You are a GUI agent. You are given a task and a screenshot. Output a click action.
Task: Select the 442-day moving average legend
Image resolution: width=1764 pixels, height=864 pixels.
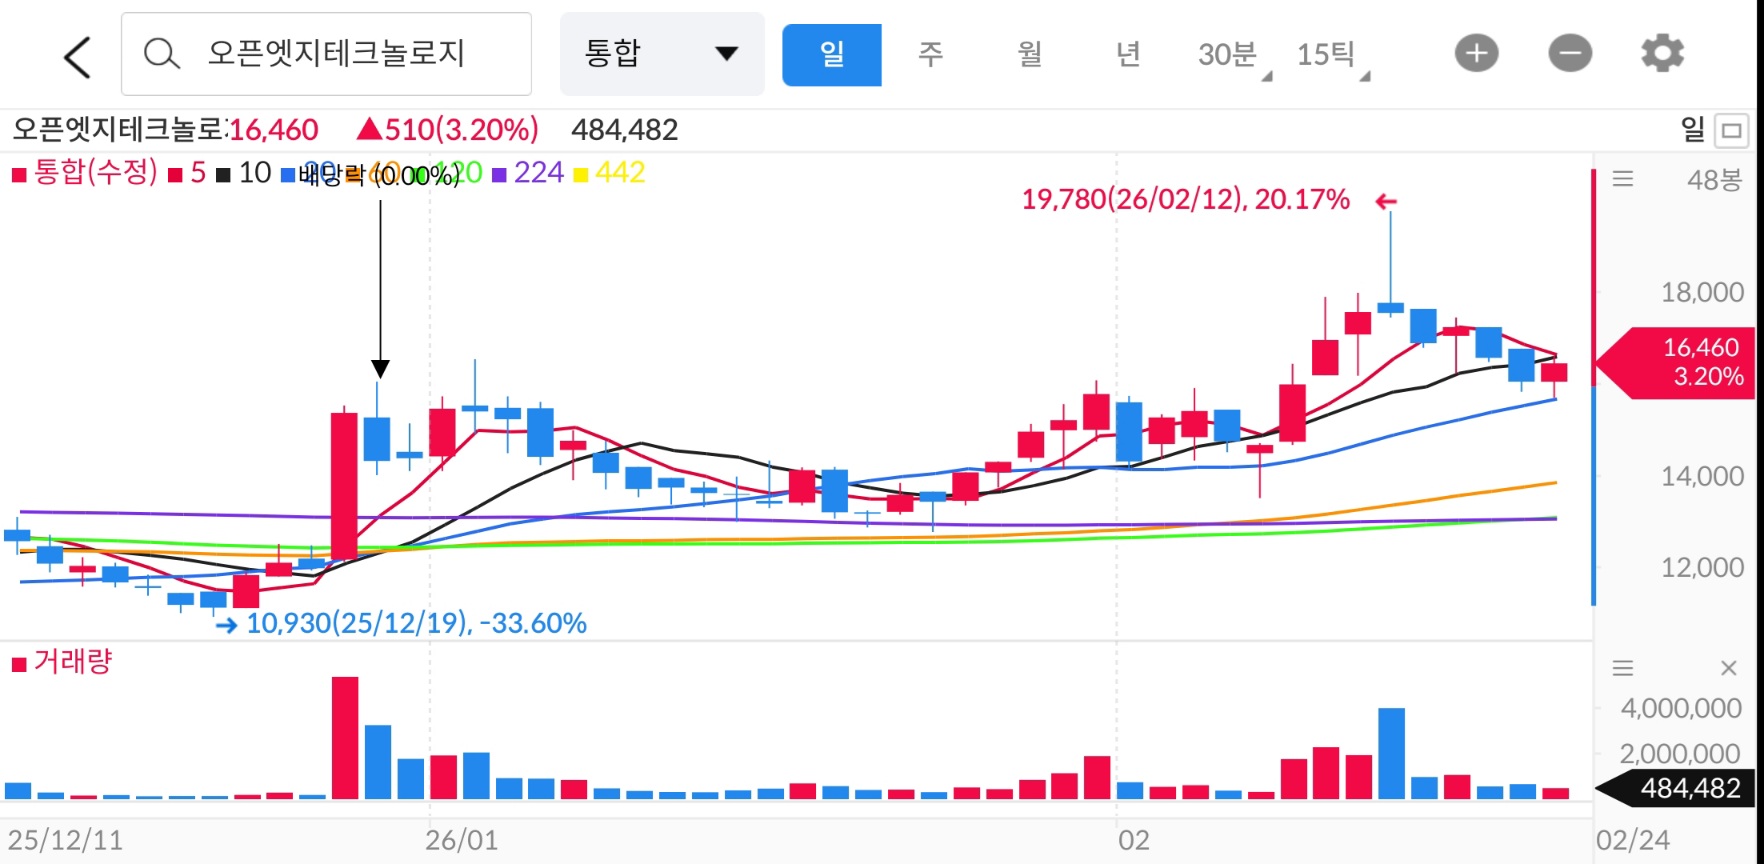(x=610, y=173)
